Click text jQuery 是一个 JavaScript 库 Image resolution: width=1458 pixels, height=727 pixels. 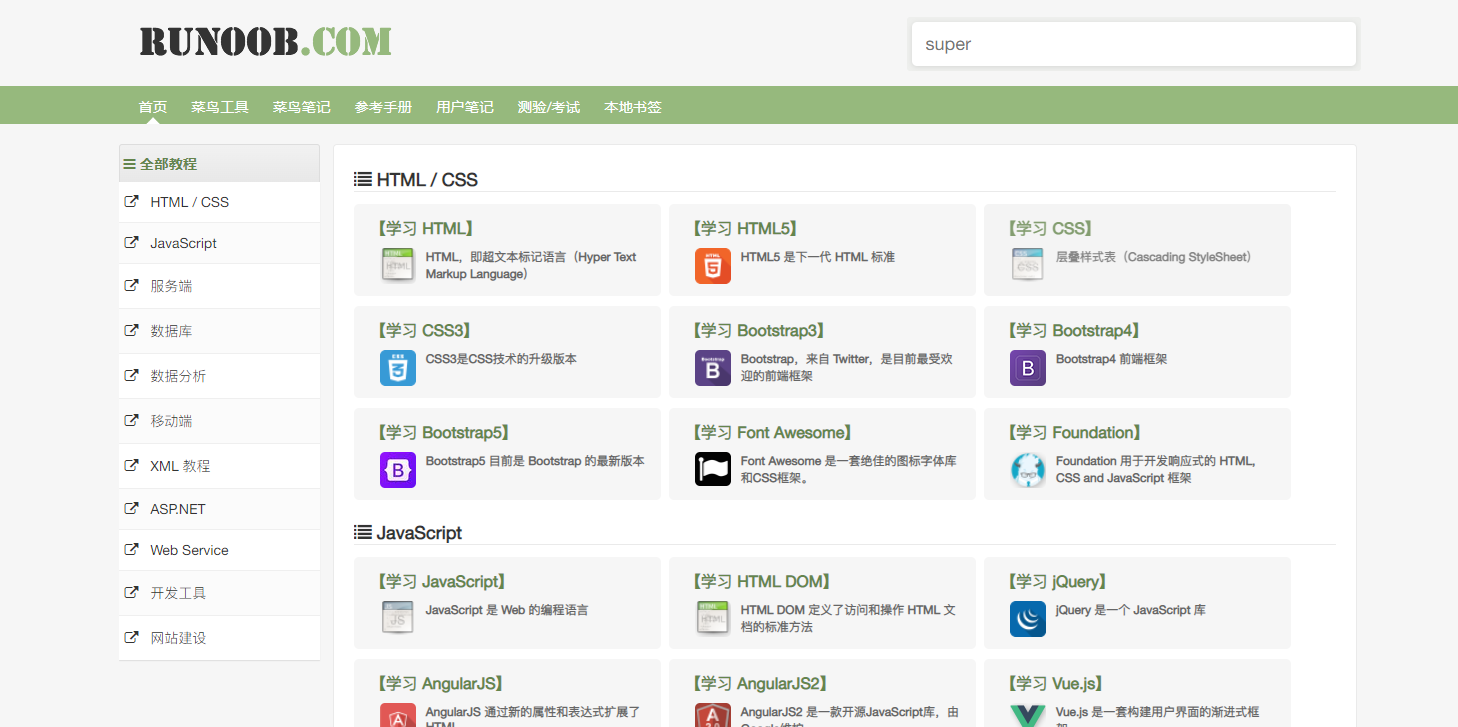[x=1131, y=610]
